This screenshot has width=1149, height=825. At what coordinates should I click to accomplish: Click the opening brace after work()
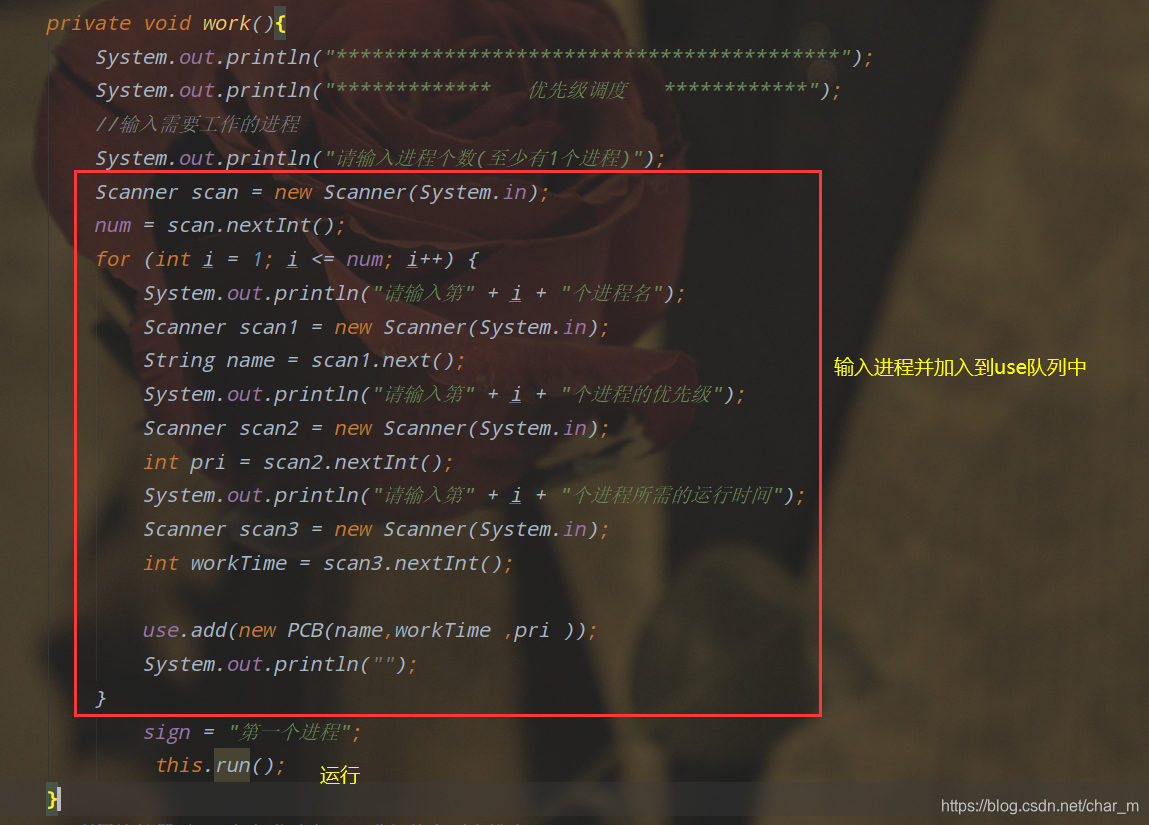click(x=280, y=23)
